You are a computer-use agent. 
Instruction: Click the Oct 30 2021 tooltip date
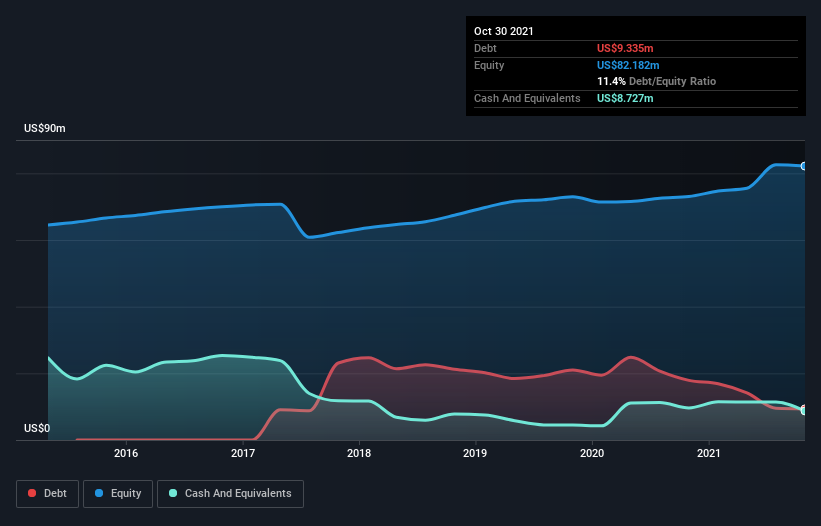coord(504,31)
